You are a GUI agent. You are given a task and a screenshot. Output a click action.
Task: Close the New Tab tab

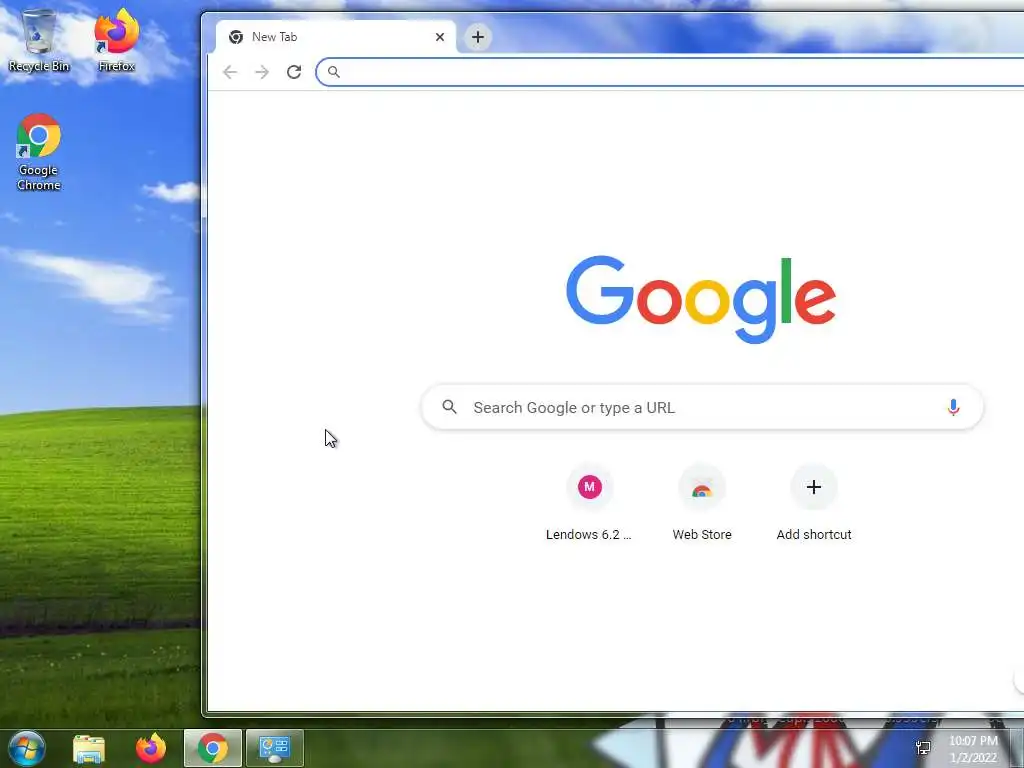click(x=440, y=37)
